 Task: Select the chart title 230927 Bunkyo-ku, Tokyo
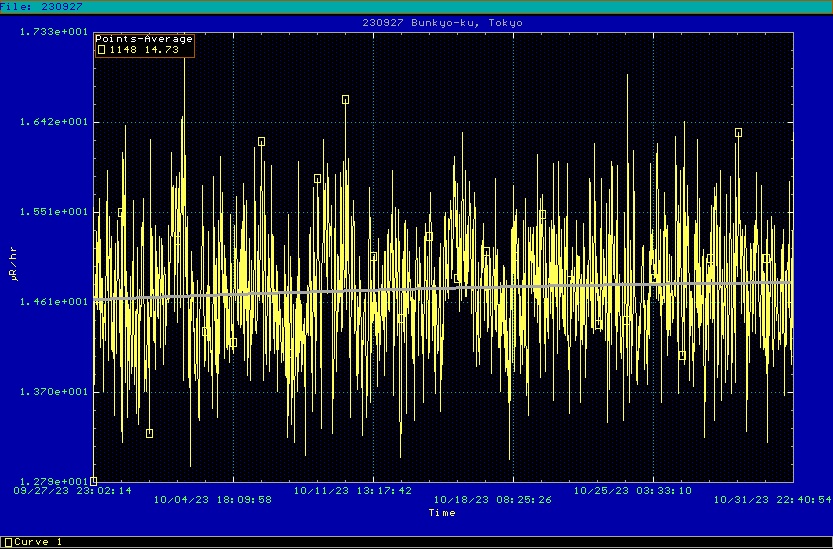tap(441, 22)
